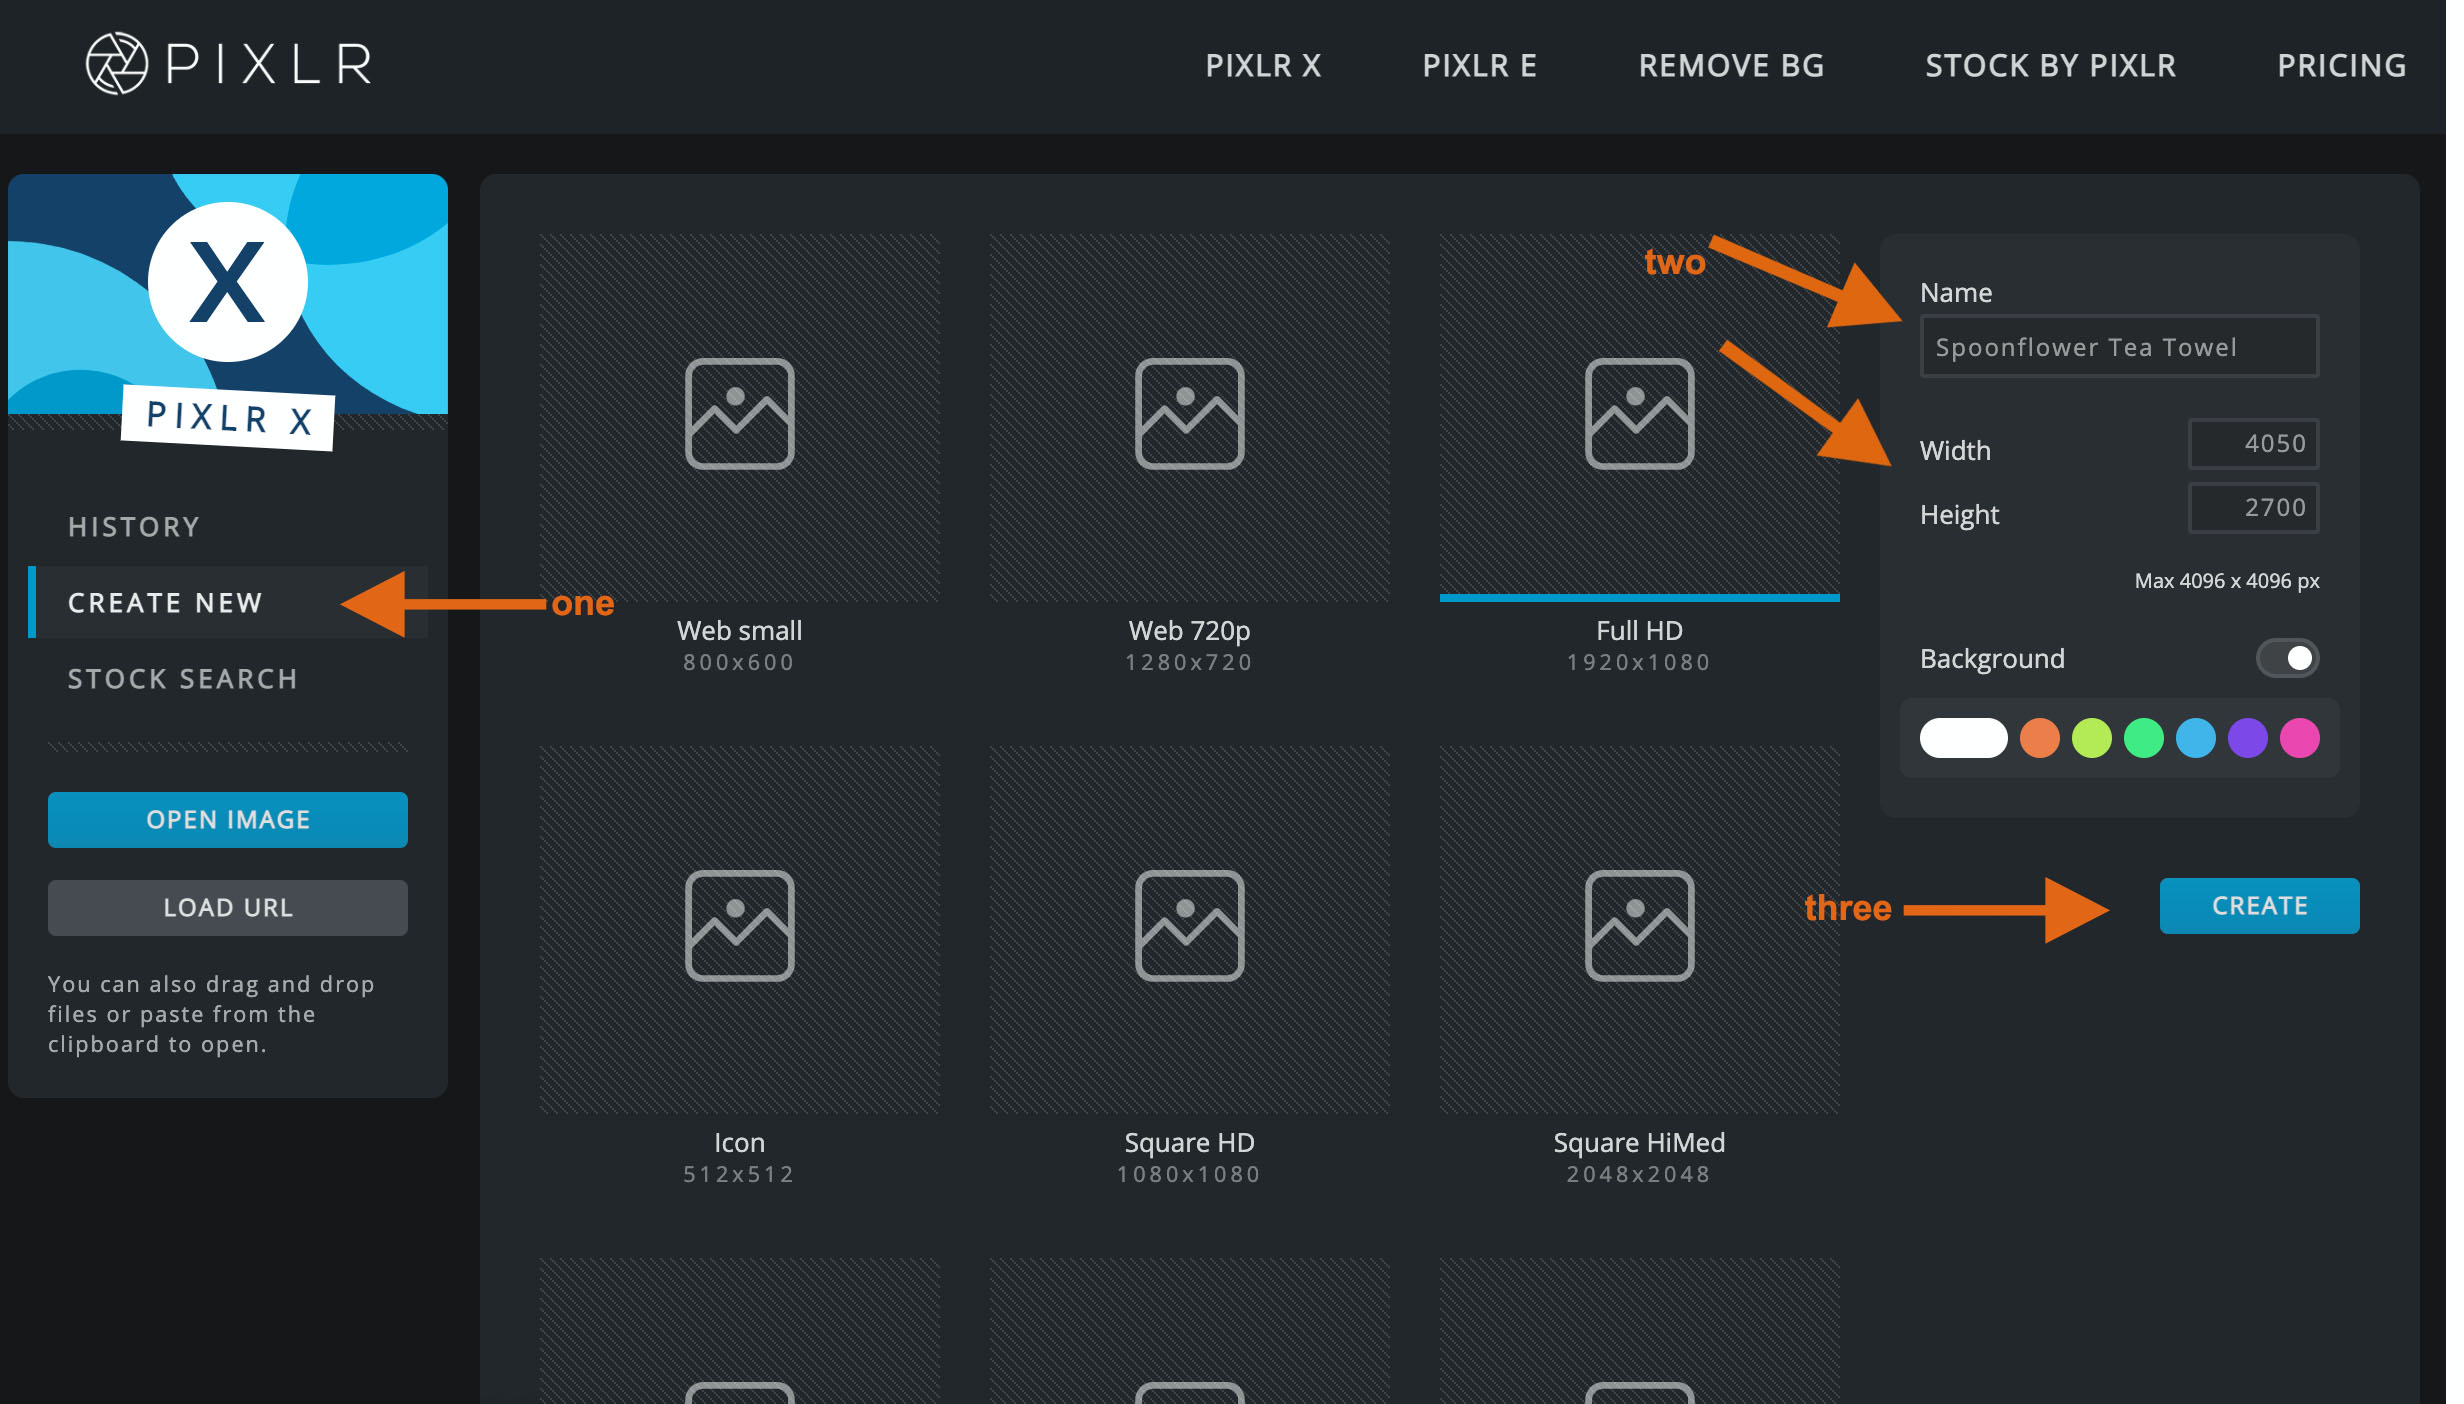
Task: Select Create New in sidebar
Action: 228,603
